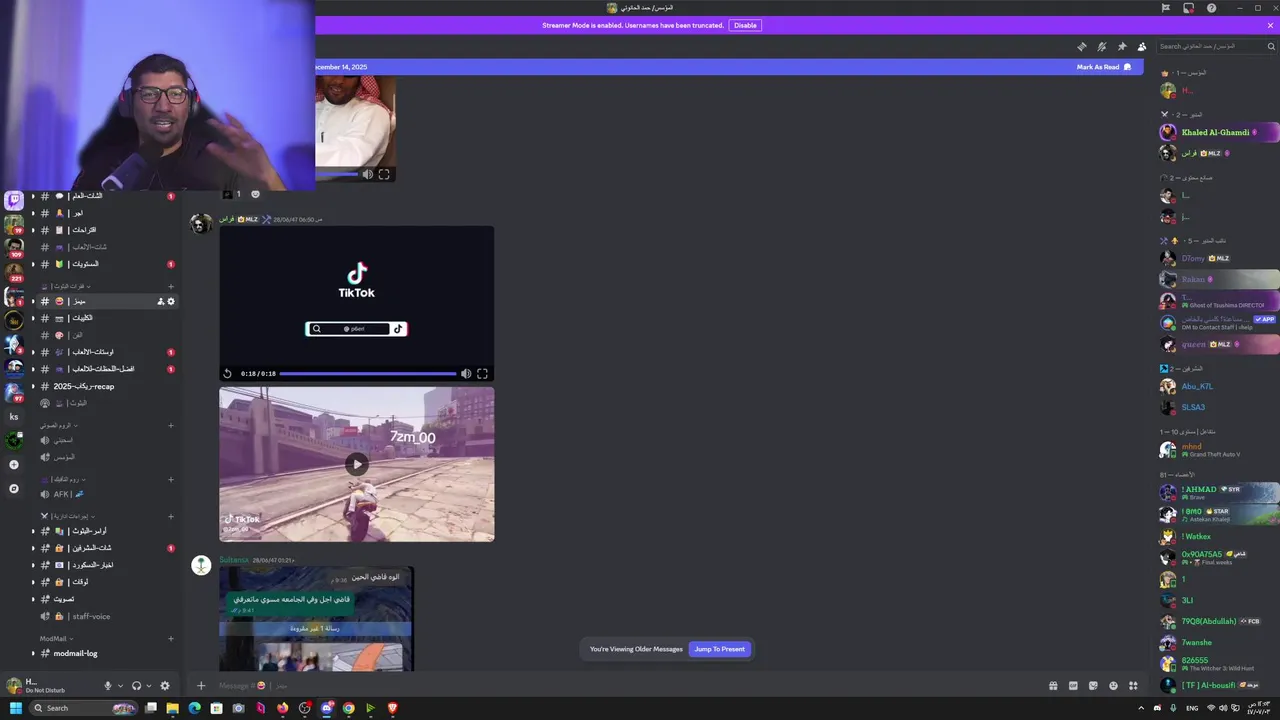Fullscreen the top cropped video
This screenshot has height=720, width=1280.
(x=384, y=174)
